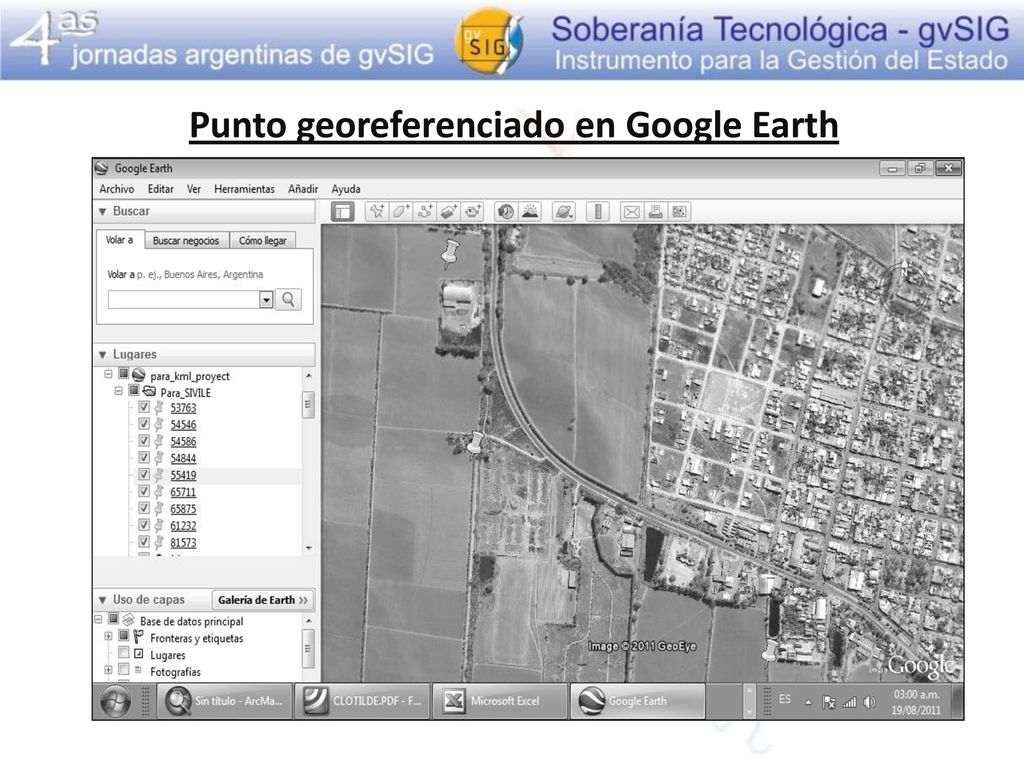This screenshot has height=768, width=1024.
Task: Click the Volar a search input field
Action: [x=184, y=300]
